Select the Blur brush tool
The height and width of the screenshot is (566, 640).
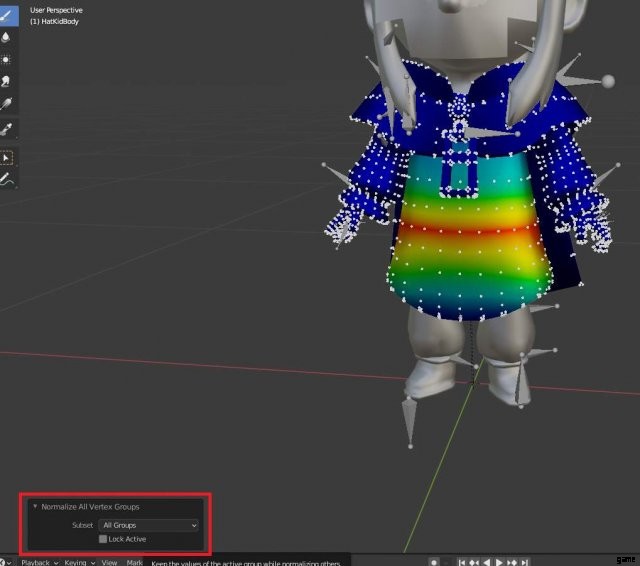pyautogui.click(x=7, y=37)
